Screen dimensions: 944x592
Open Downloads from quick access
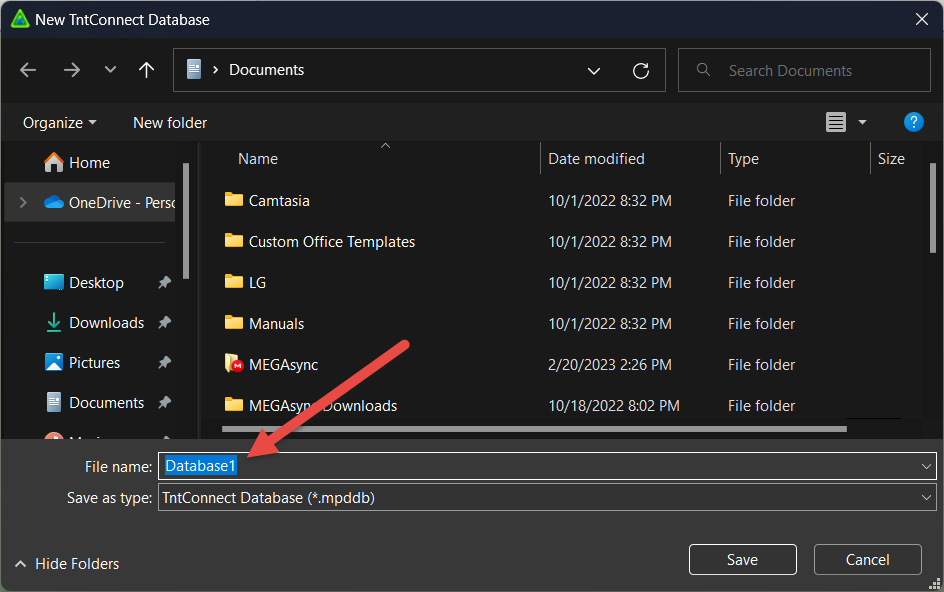tap(107, 323)
